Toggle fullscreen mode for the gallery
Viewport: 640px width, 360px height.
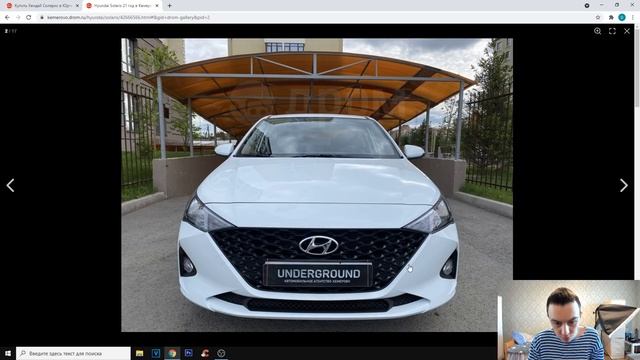pos(612,31)
